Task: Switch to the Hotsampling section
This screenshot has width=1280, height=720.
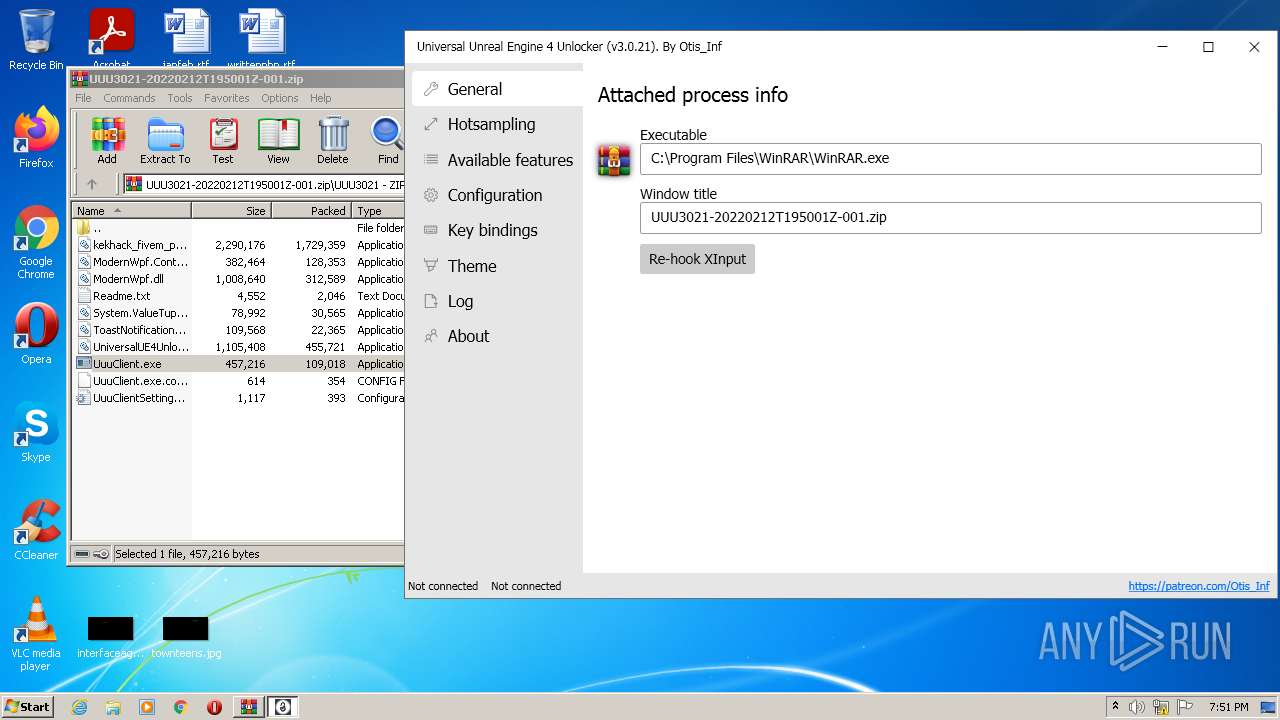Action: (497, 124)
